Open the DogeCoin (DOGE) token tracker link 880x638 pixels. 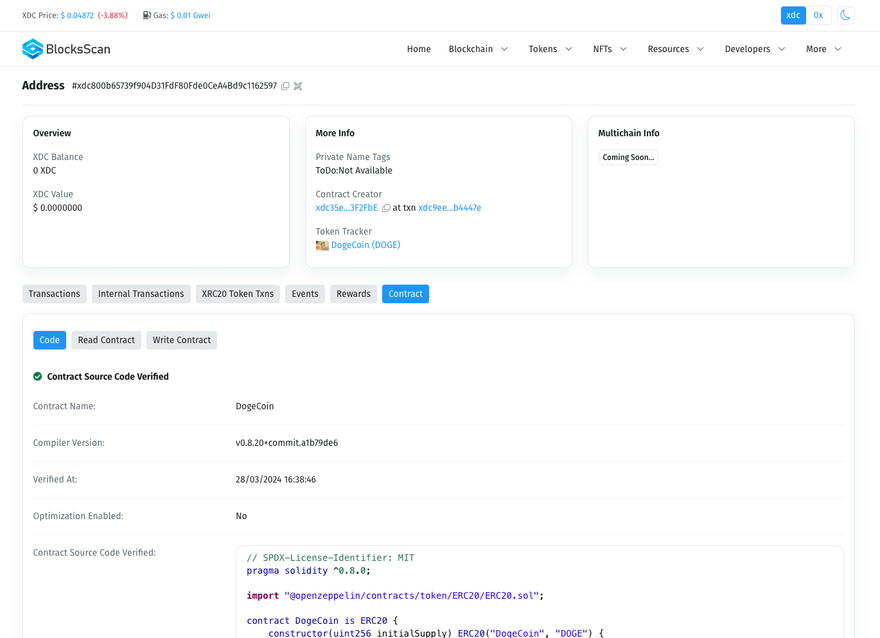click(365, 245)
